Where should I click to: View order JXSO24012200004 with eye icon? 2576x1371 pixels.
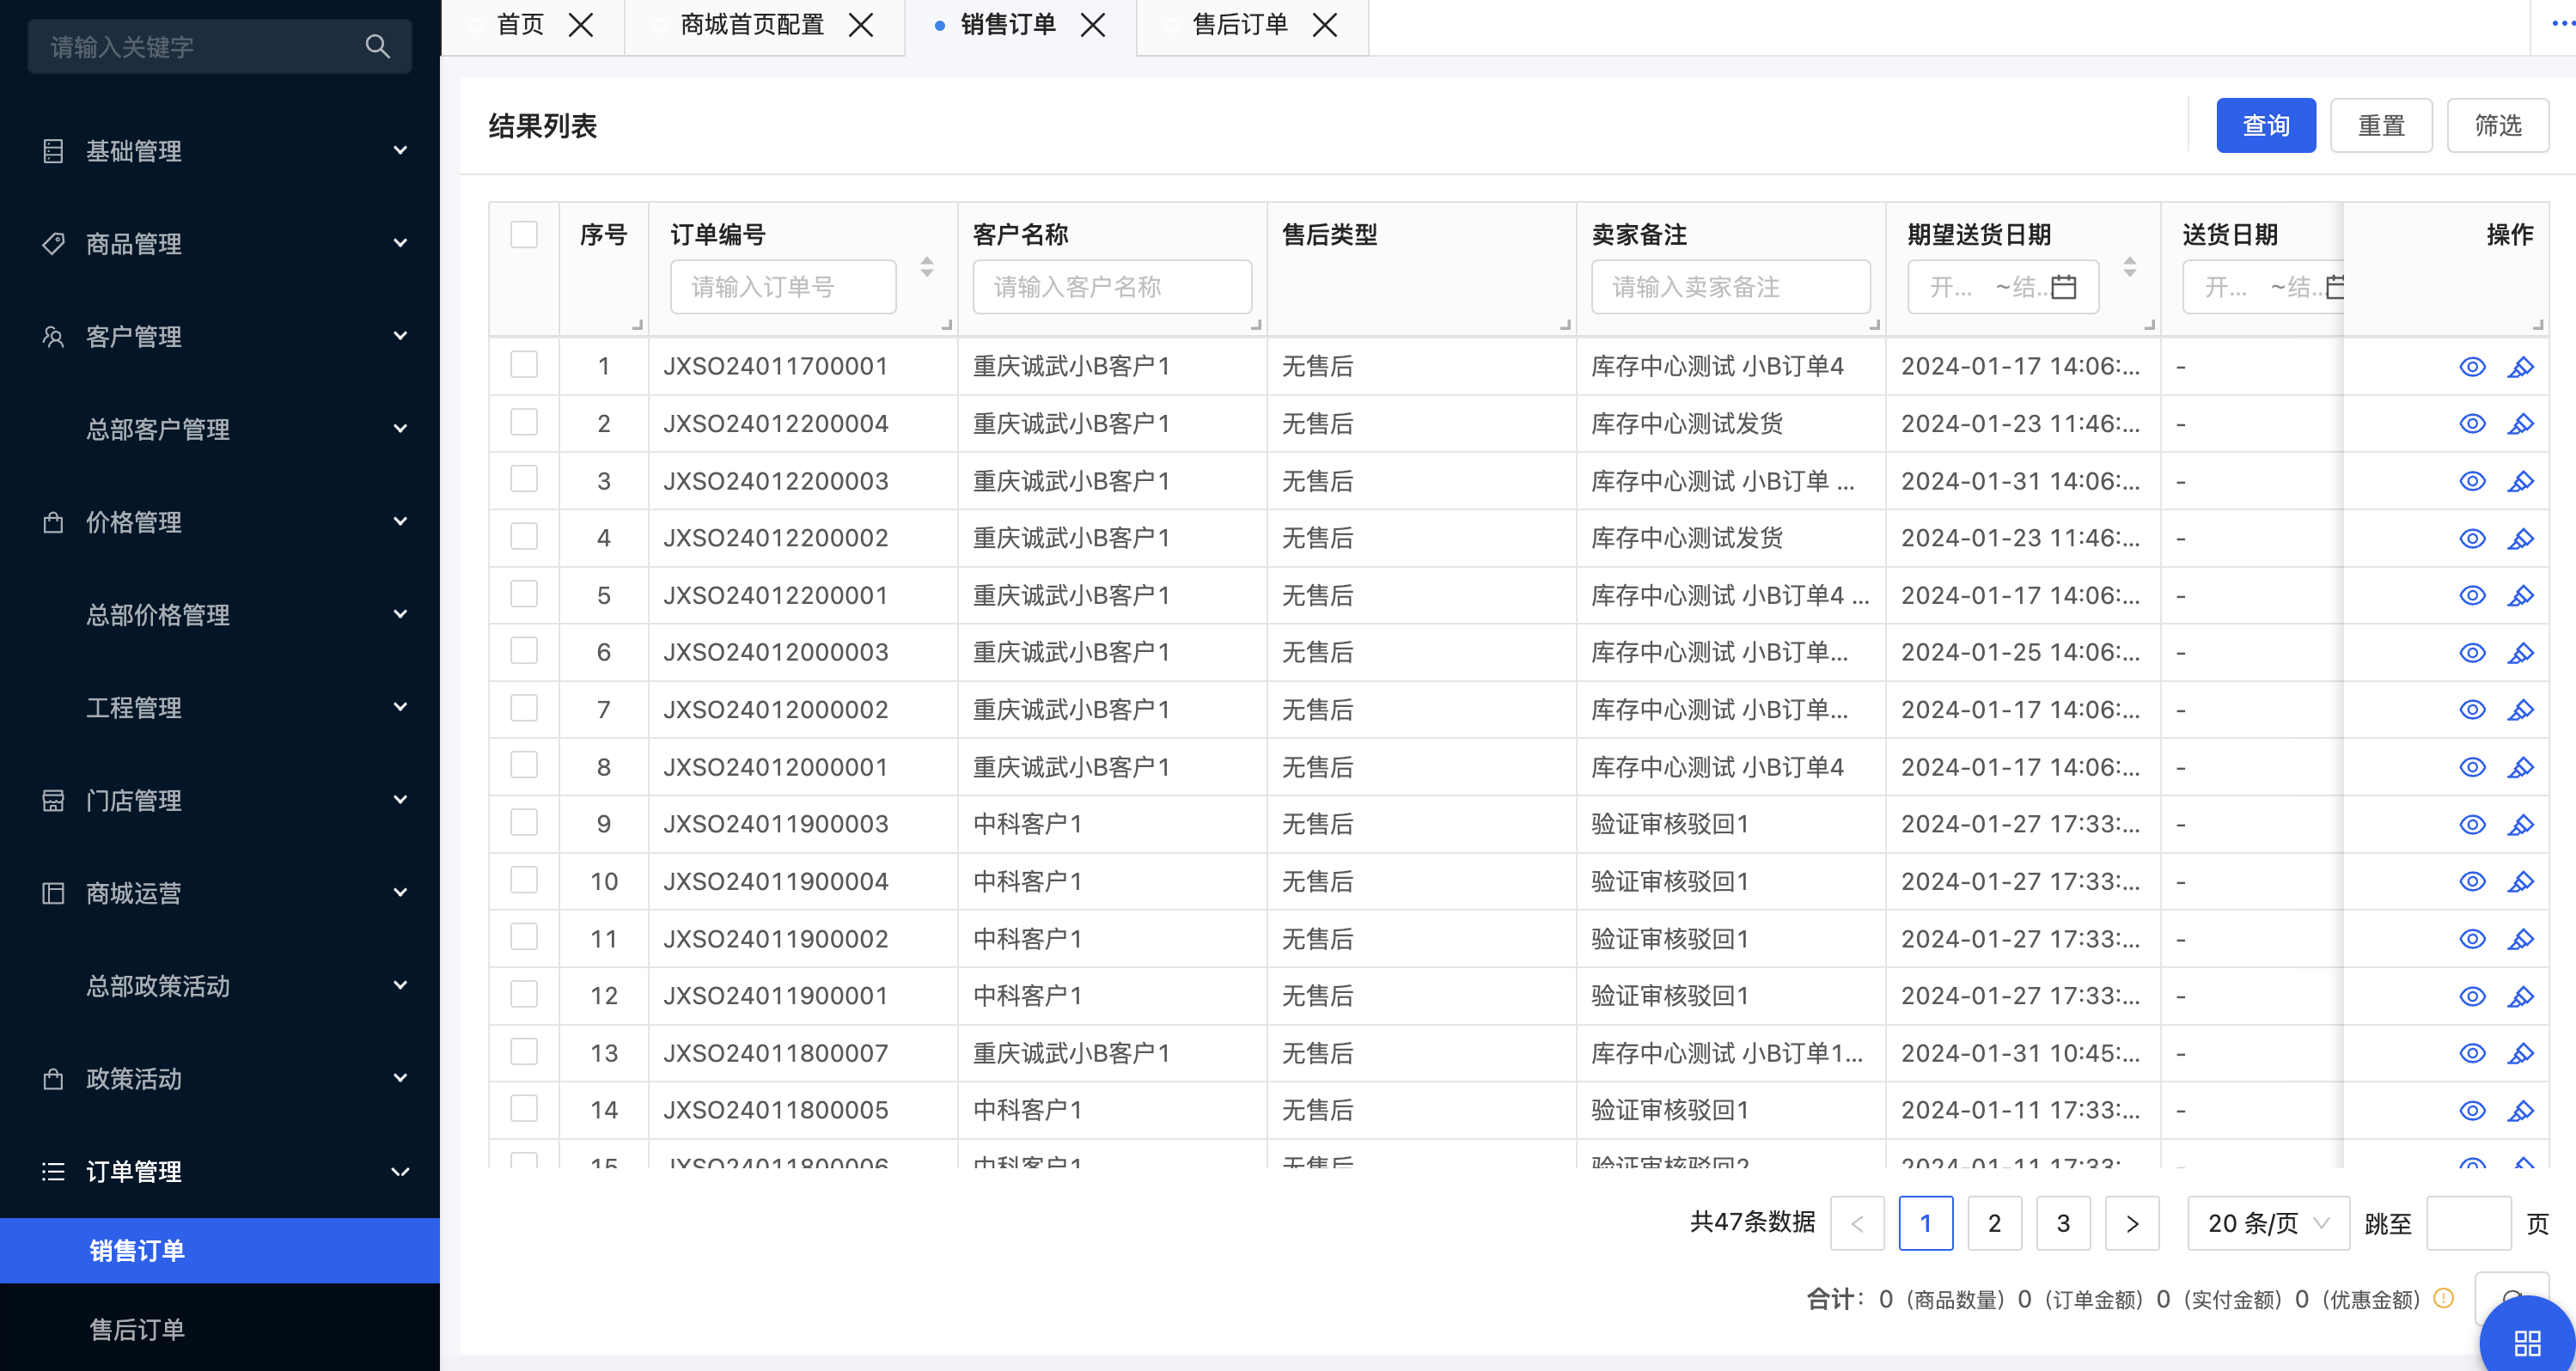[x=2472, y=424]
